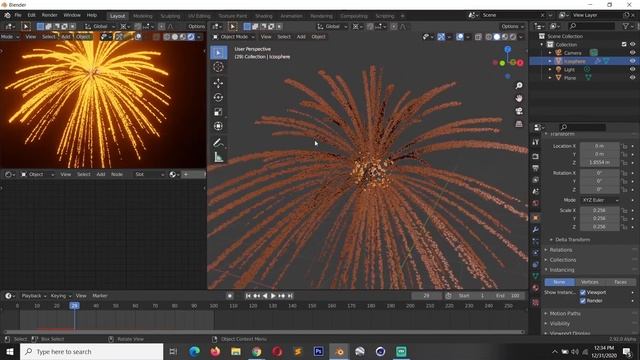Image resolution: width=640 pixels, height=360 pixels.
Task: Expand the Camera item in the outliner
Action: pos(550,53)
